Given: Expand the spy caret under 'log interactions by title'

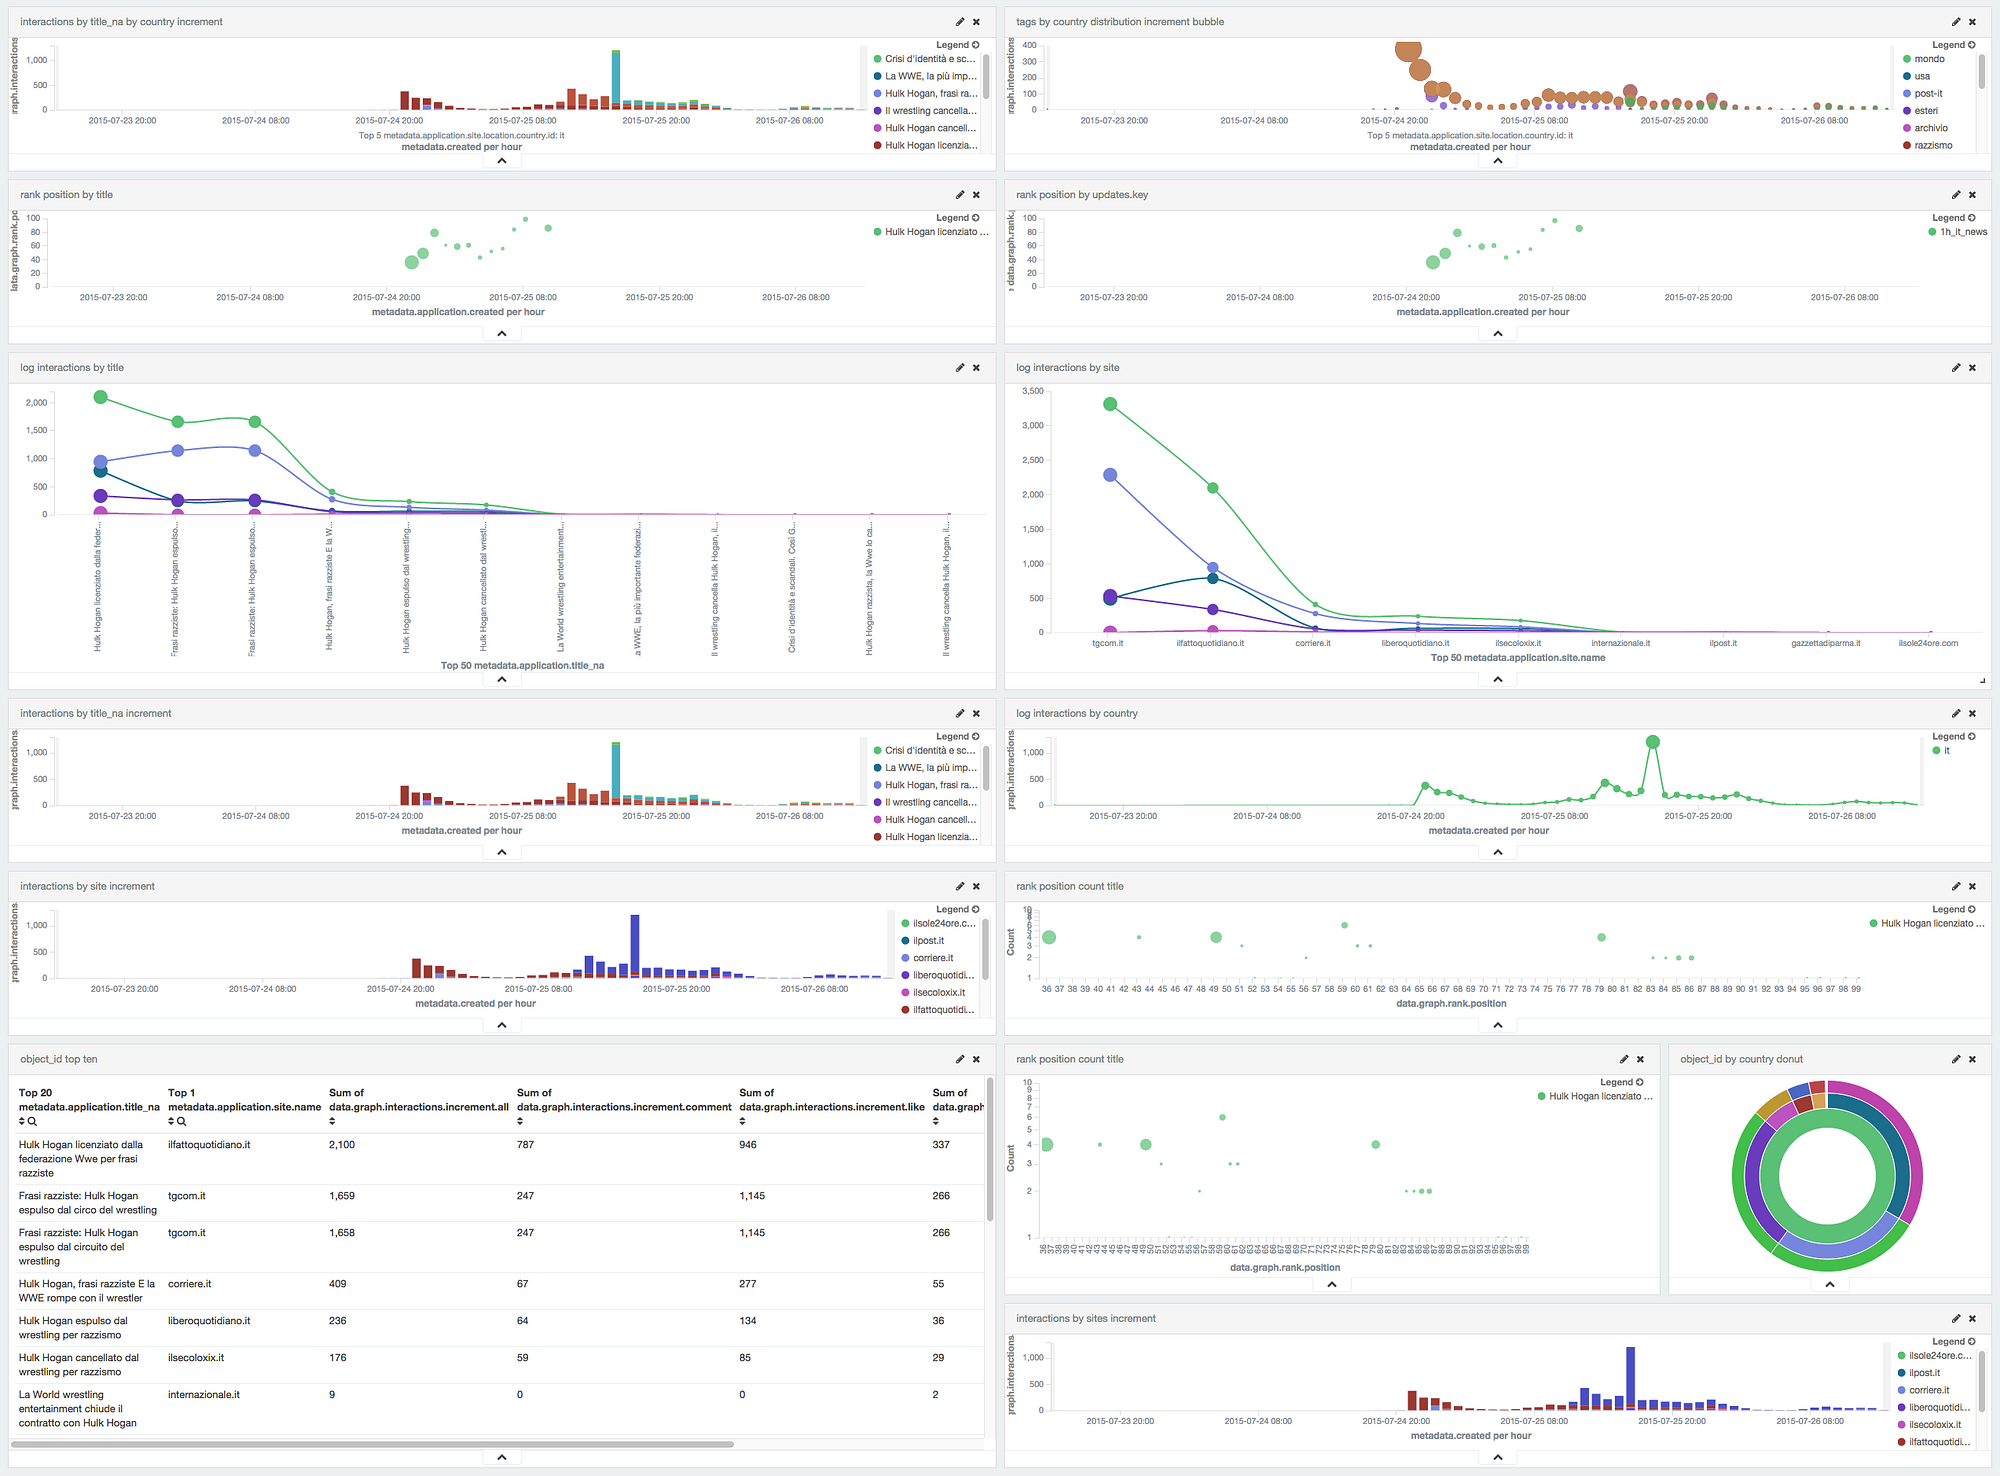Looking at the screenshot, I should pos(502,680).
